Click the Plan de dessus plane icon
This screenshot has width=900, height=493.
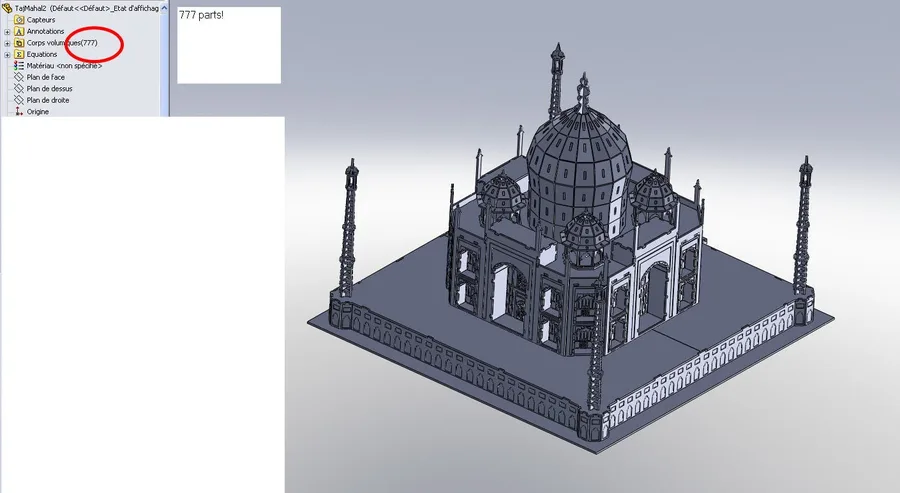(x=19, y=88)
